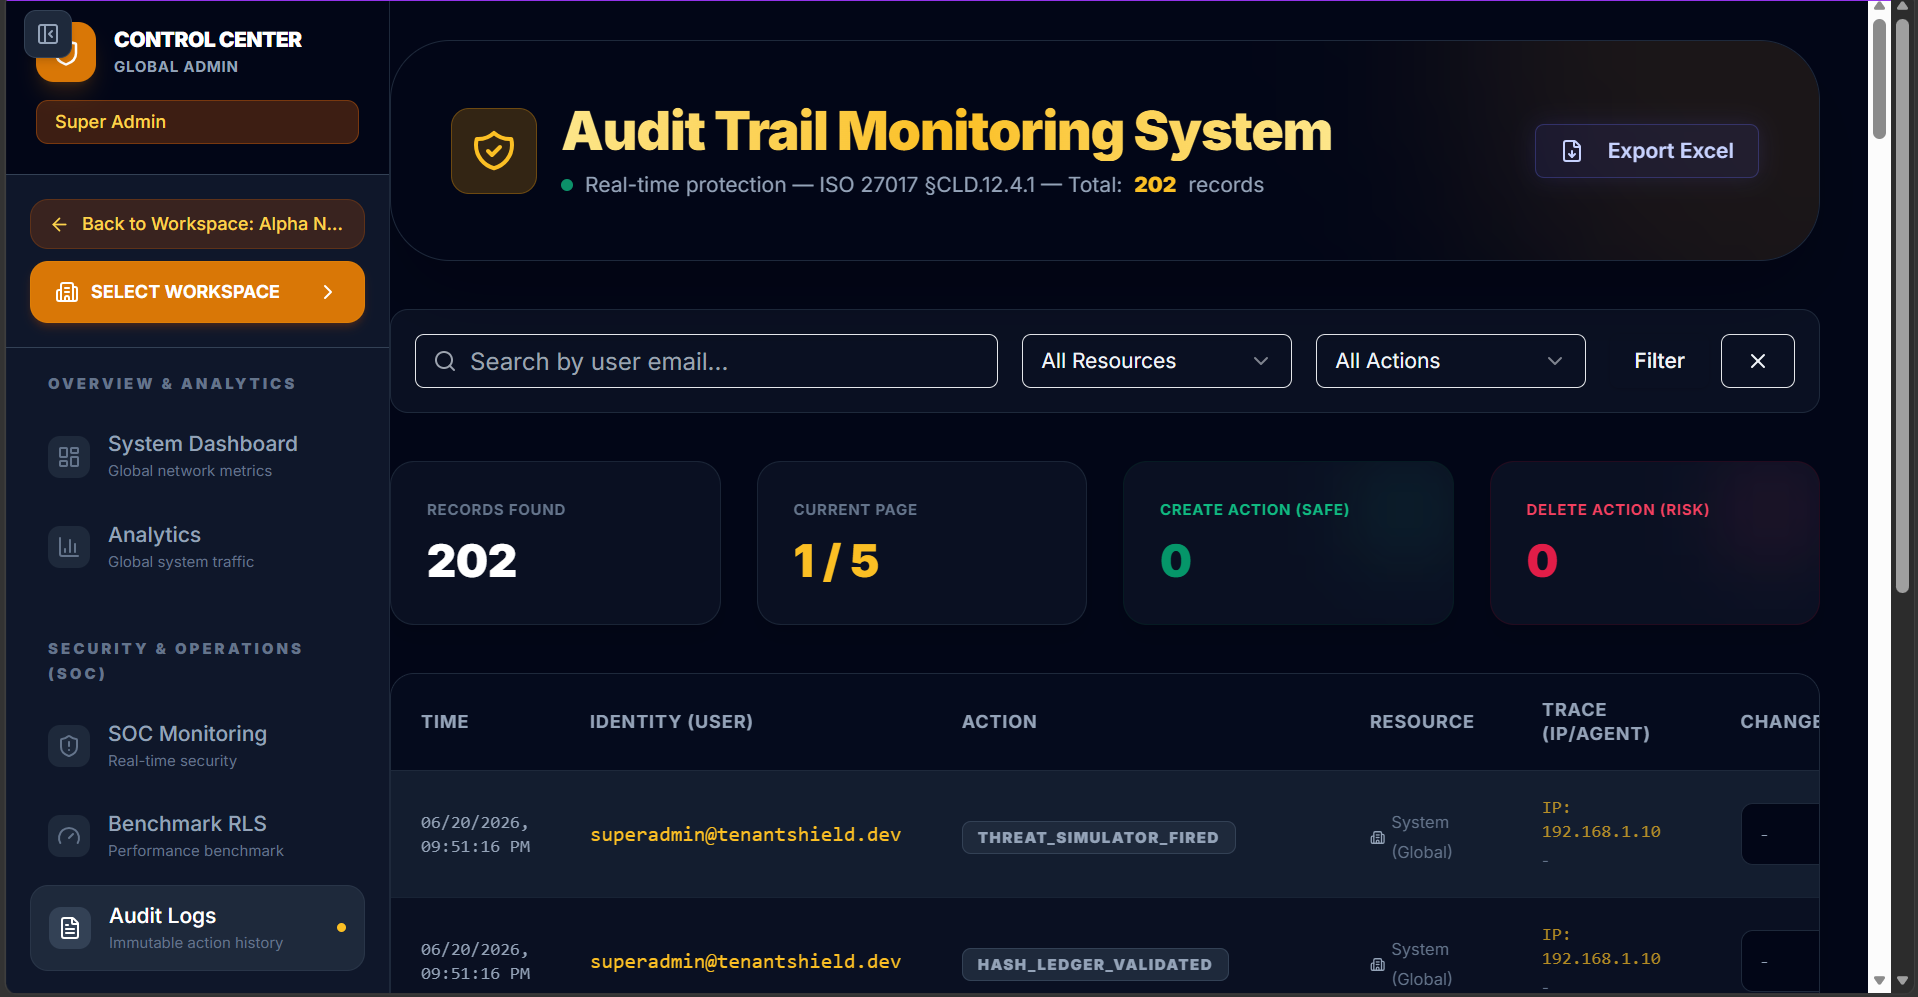Click the email in the HASH_LEDGER_VALIDATED row

[745, 962]
